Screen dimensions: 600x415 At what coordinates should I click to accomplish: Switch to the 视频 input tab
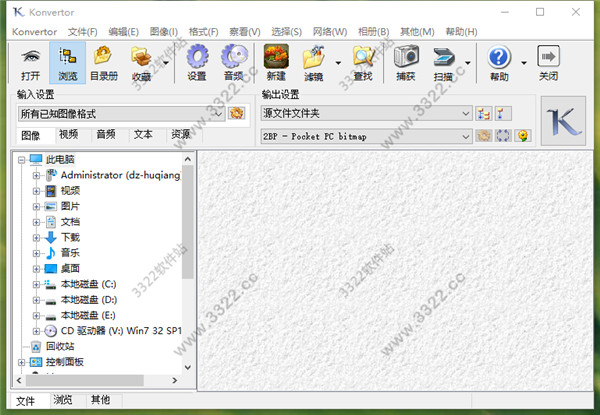[68, 134]
